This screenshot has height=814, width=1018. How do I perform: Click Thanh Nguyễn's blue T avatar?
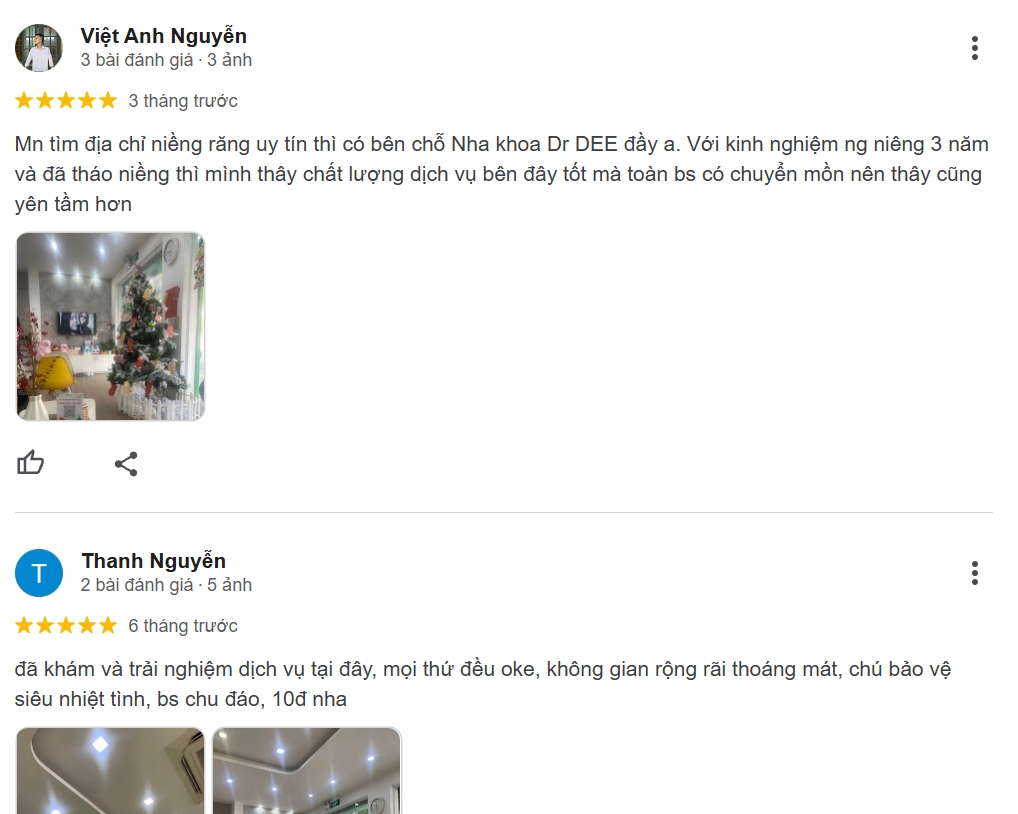point(39,573)
